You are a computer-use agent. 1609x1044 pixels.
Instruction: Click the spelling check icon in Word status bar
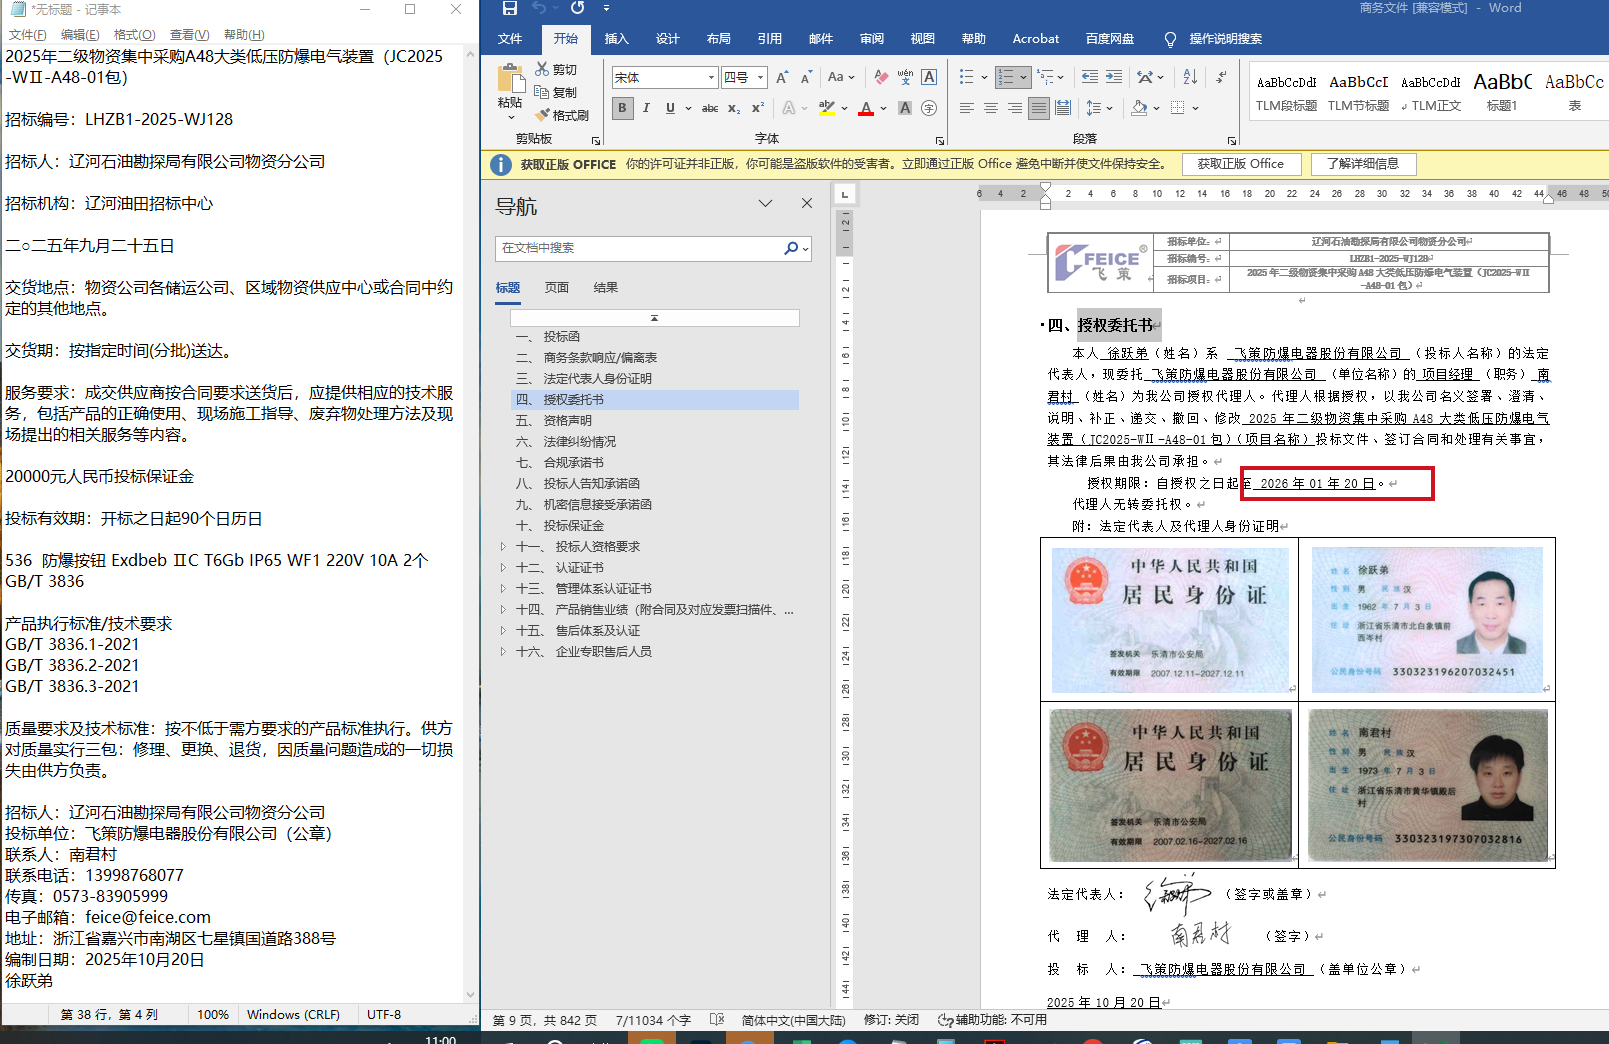[x=717, y=1020]
